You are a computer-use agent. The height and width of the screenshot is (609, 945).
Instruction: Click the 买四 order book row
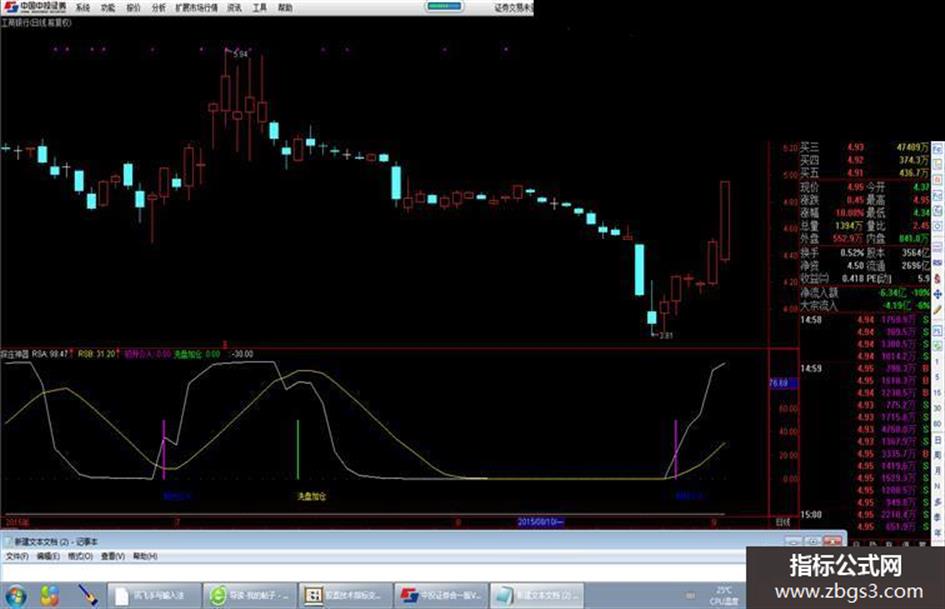864,160
